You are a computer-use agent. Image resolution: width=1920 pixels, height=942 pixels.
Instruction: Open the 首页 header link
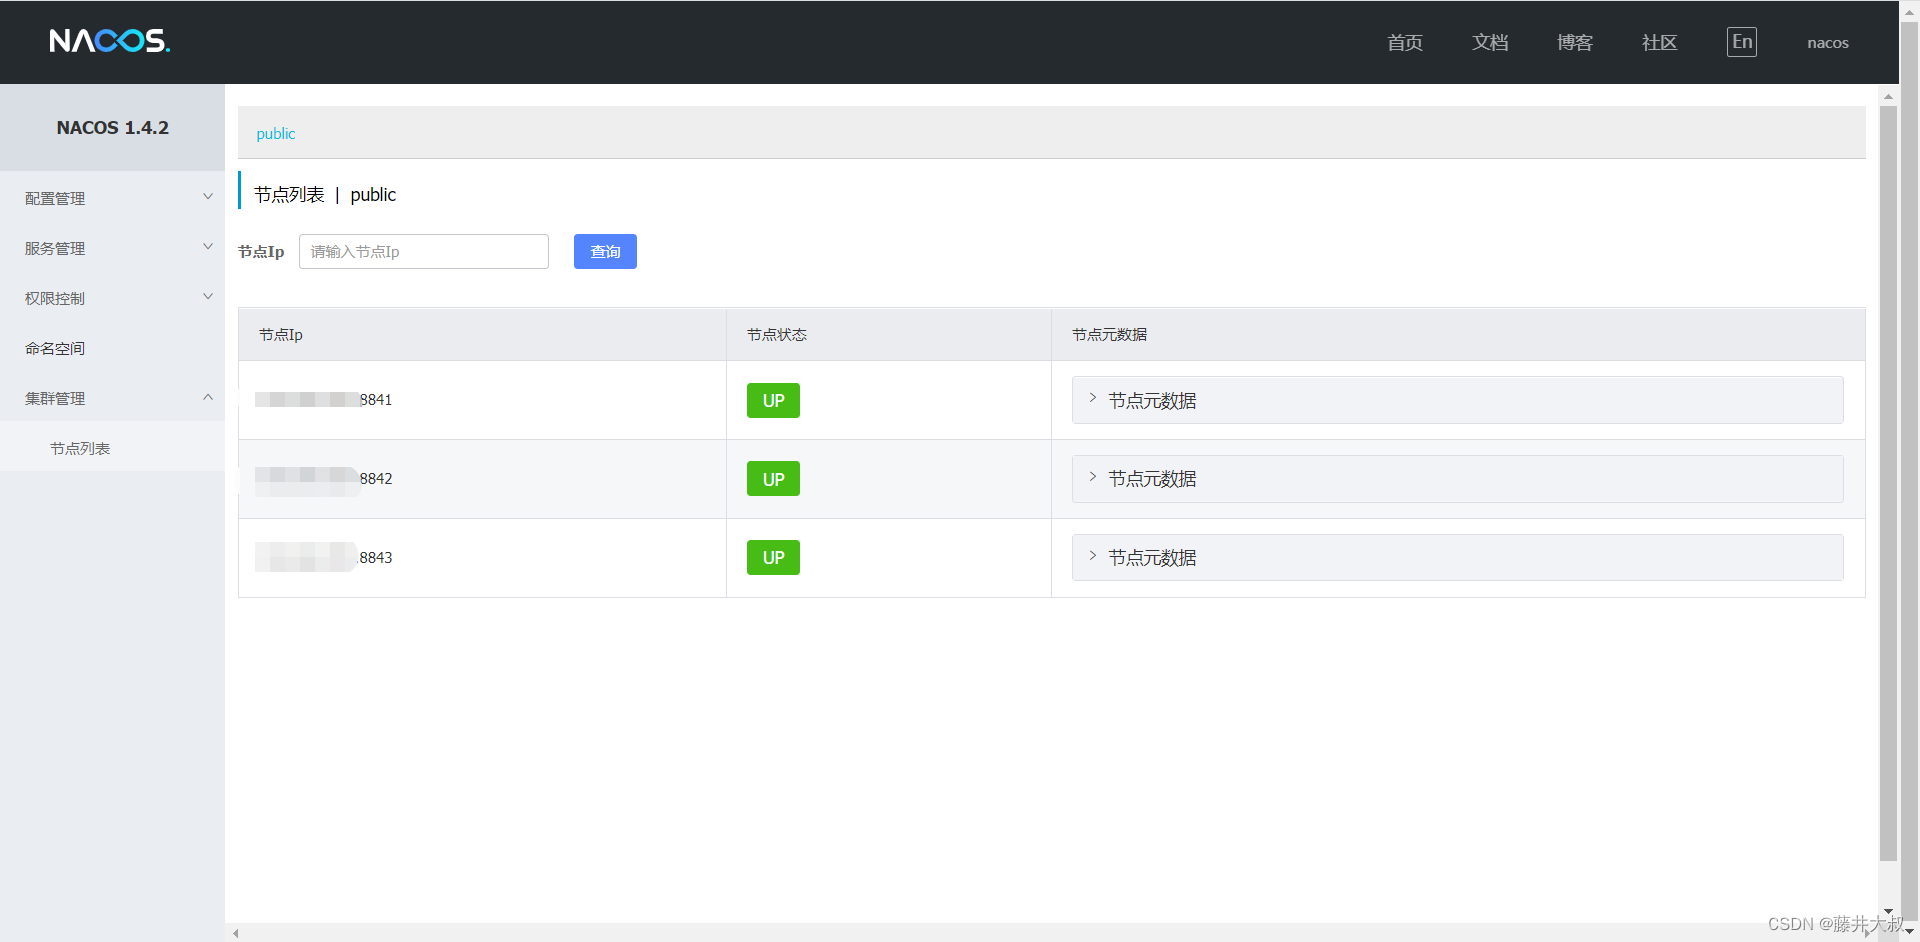pyautogui.click(x=1404, y=42)
